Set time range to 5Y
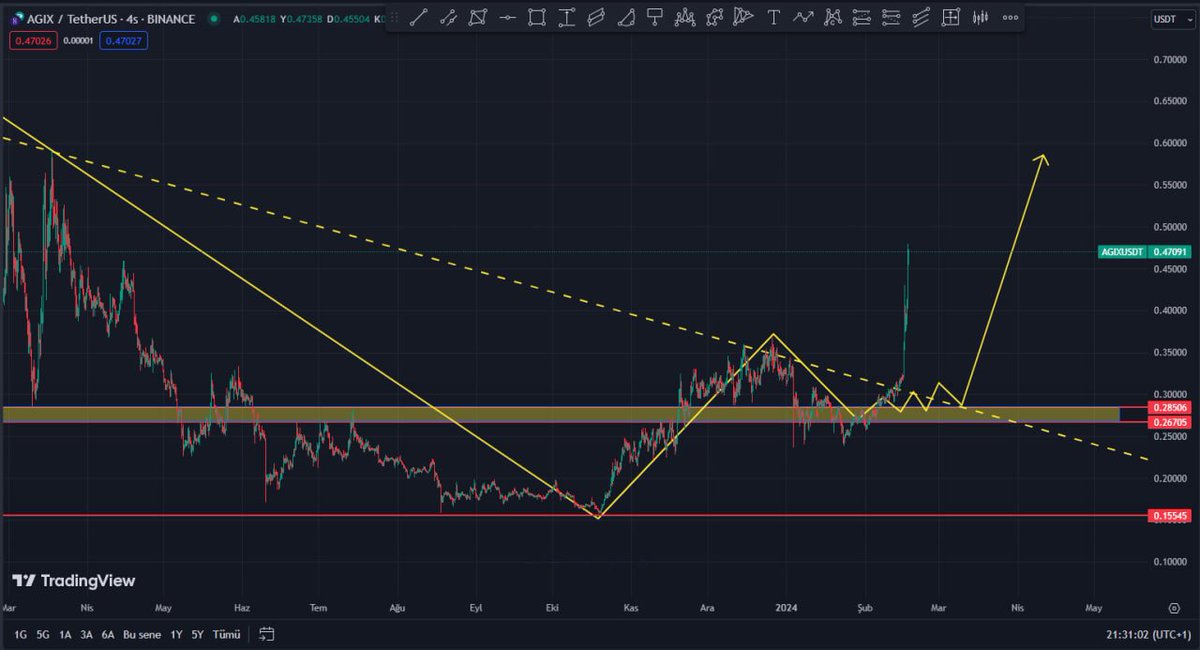This screenshot has width=1200, height=650. pos(197,635)
